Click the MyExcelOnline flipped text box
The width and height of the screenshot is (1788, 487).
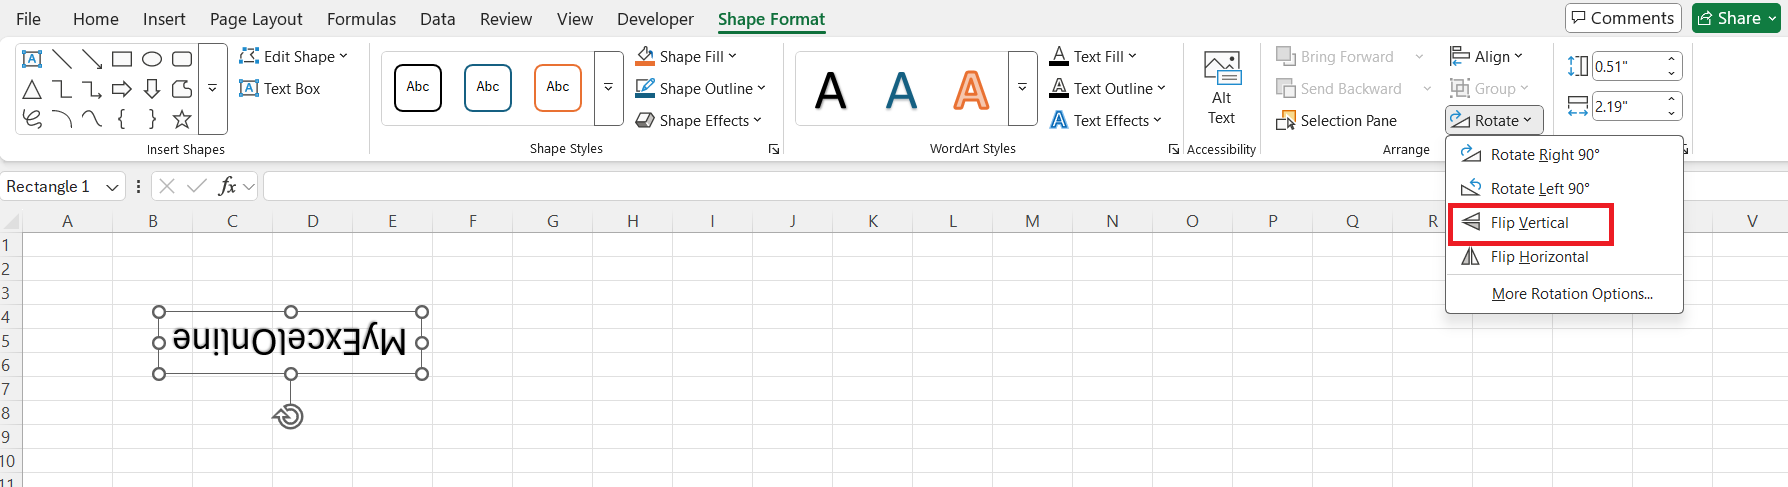290,342
